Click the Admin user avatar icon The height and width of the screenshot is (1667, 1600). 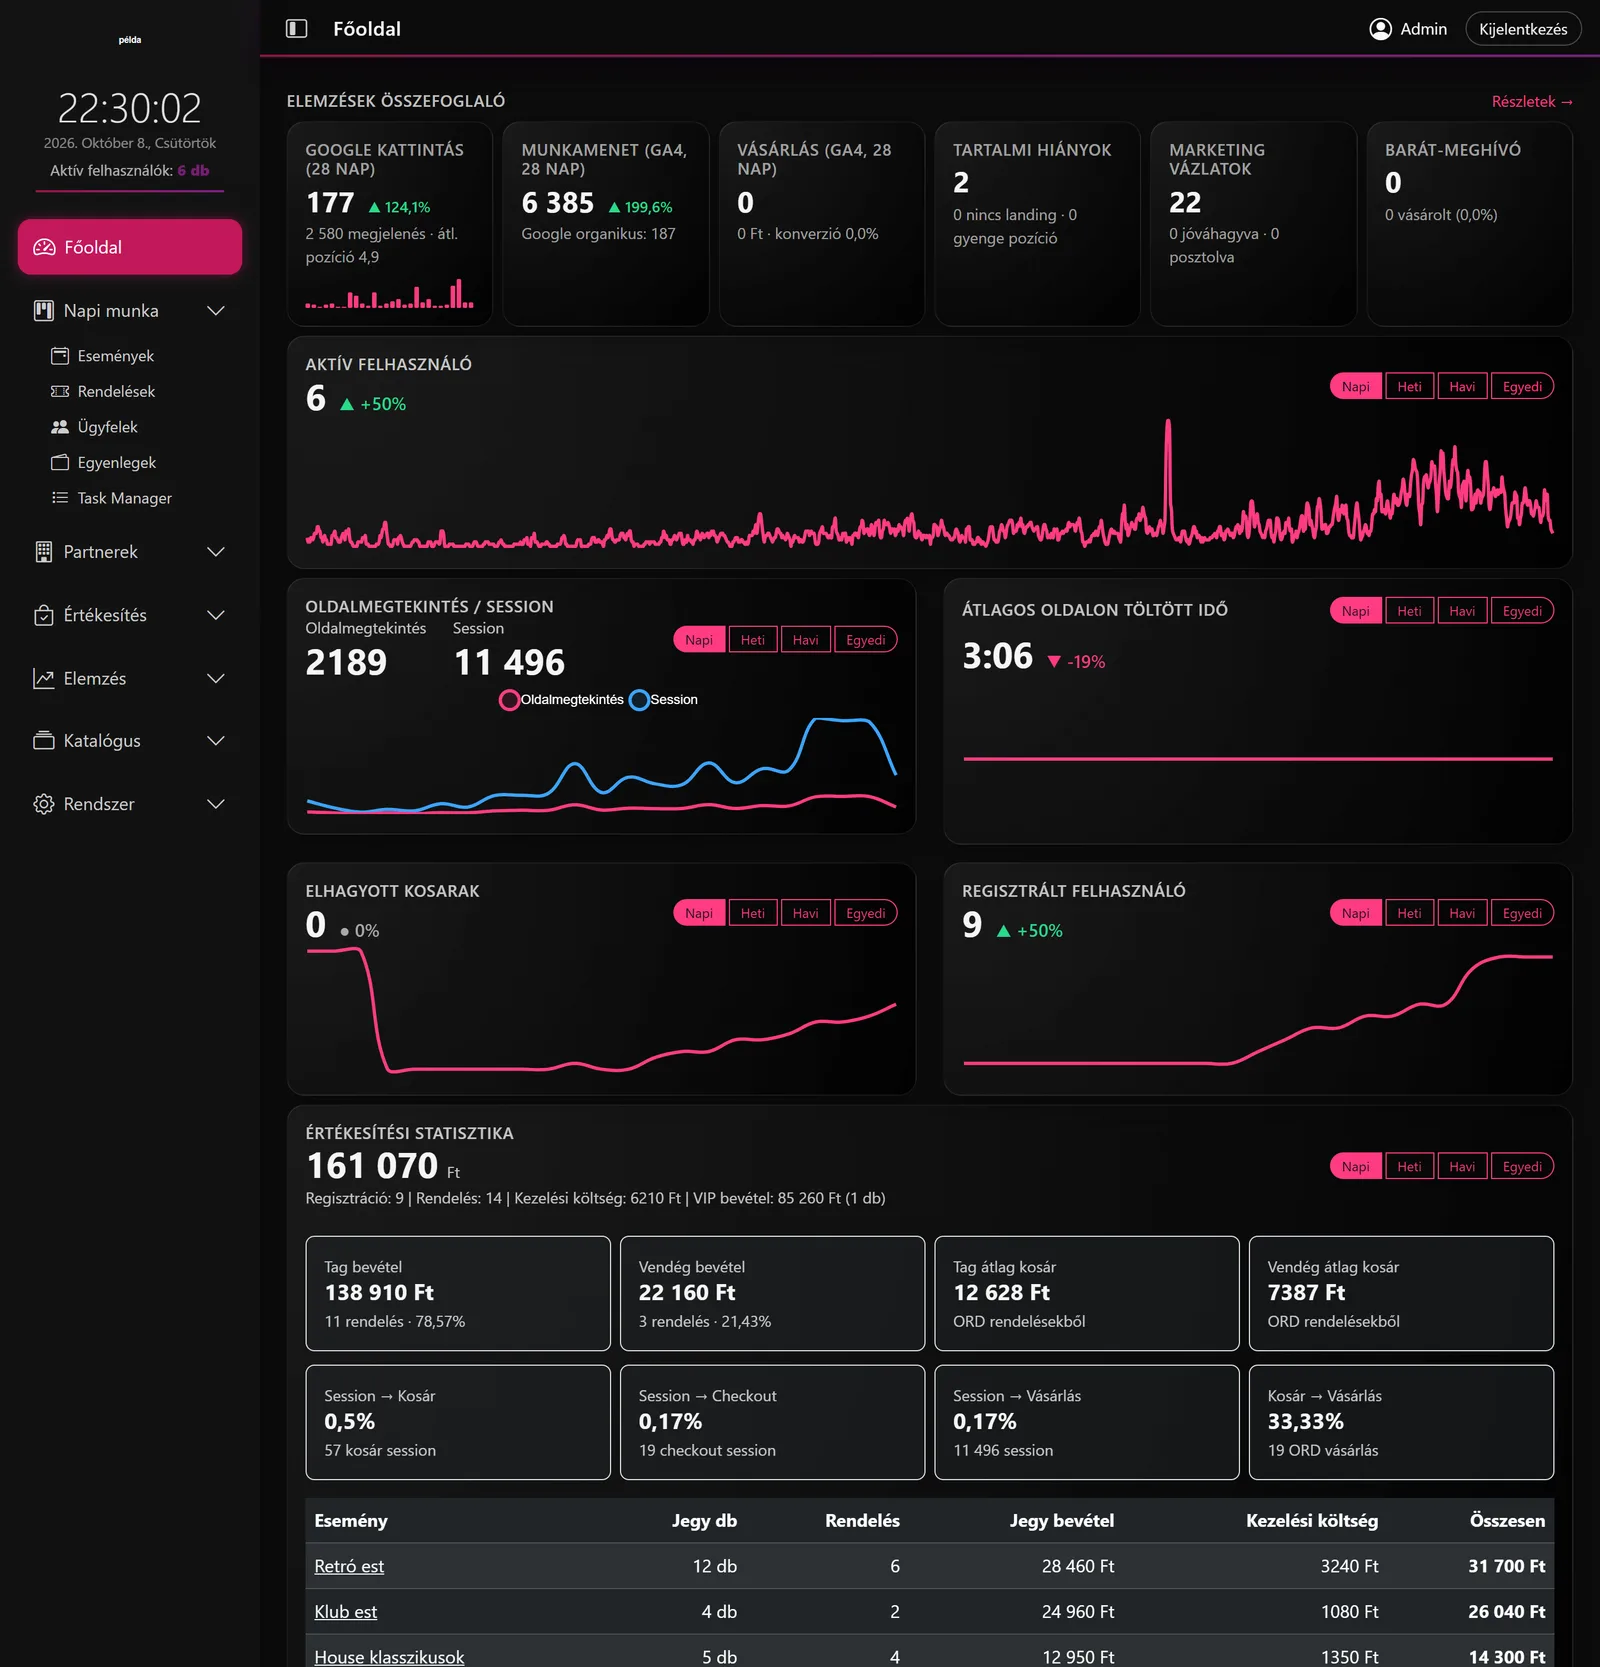click(1380, 29)
